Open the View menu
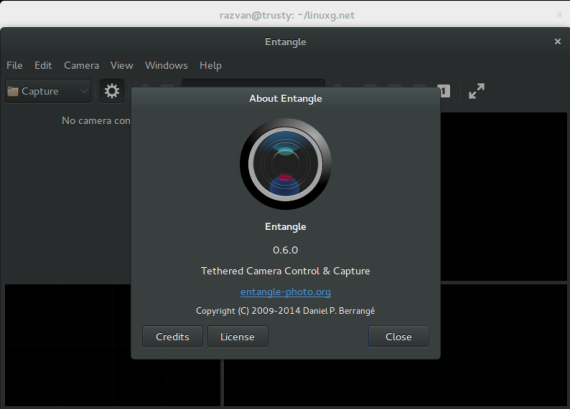This screenshot has height=409, width=570. [122, 65]
